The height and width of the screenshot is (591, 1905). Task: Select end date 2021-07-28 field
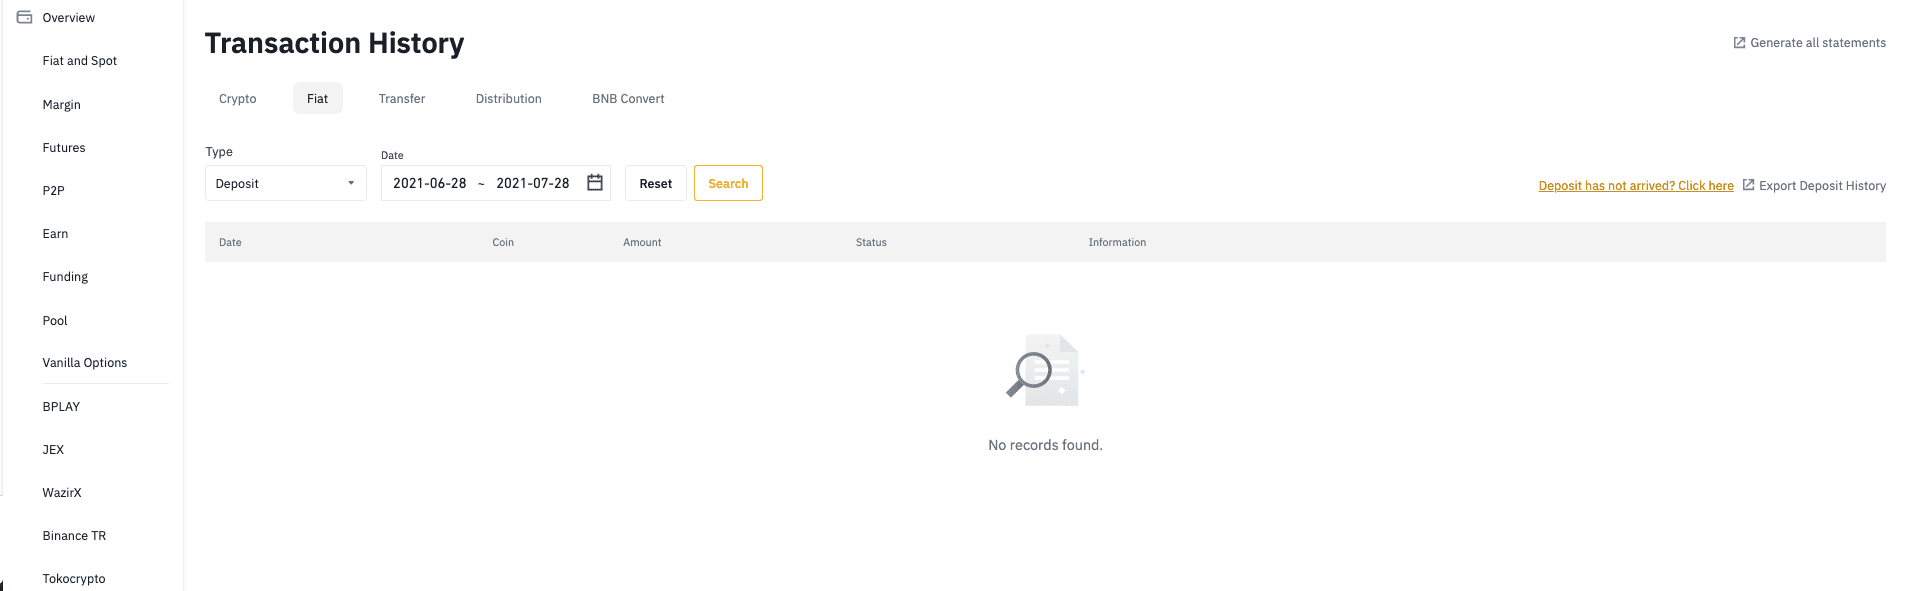(x=533, y=183)
